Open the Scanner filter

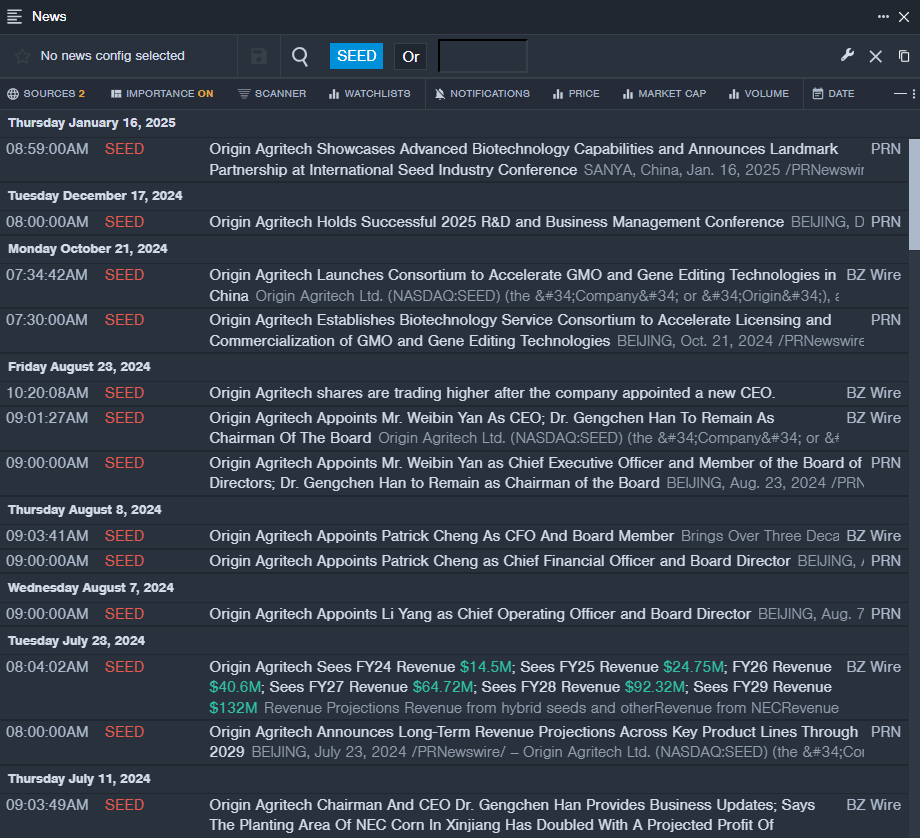click(x=272, y=94)
